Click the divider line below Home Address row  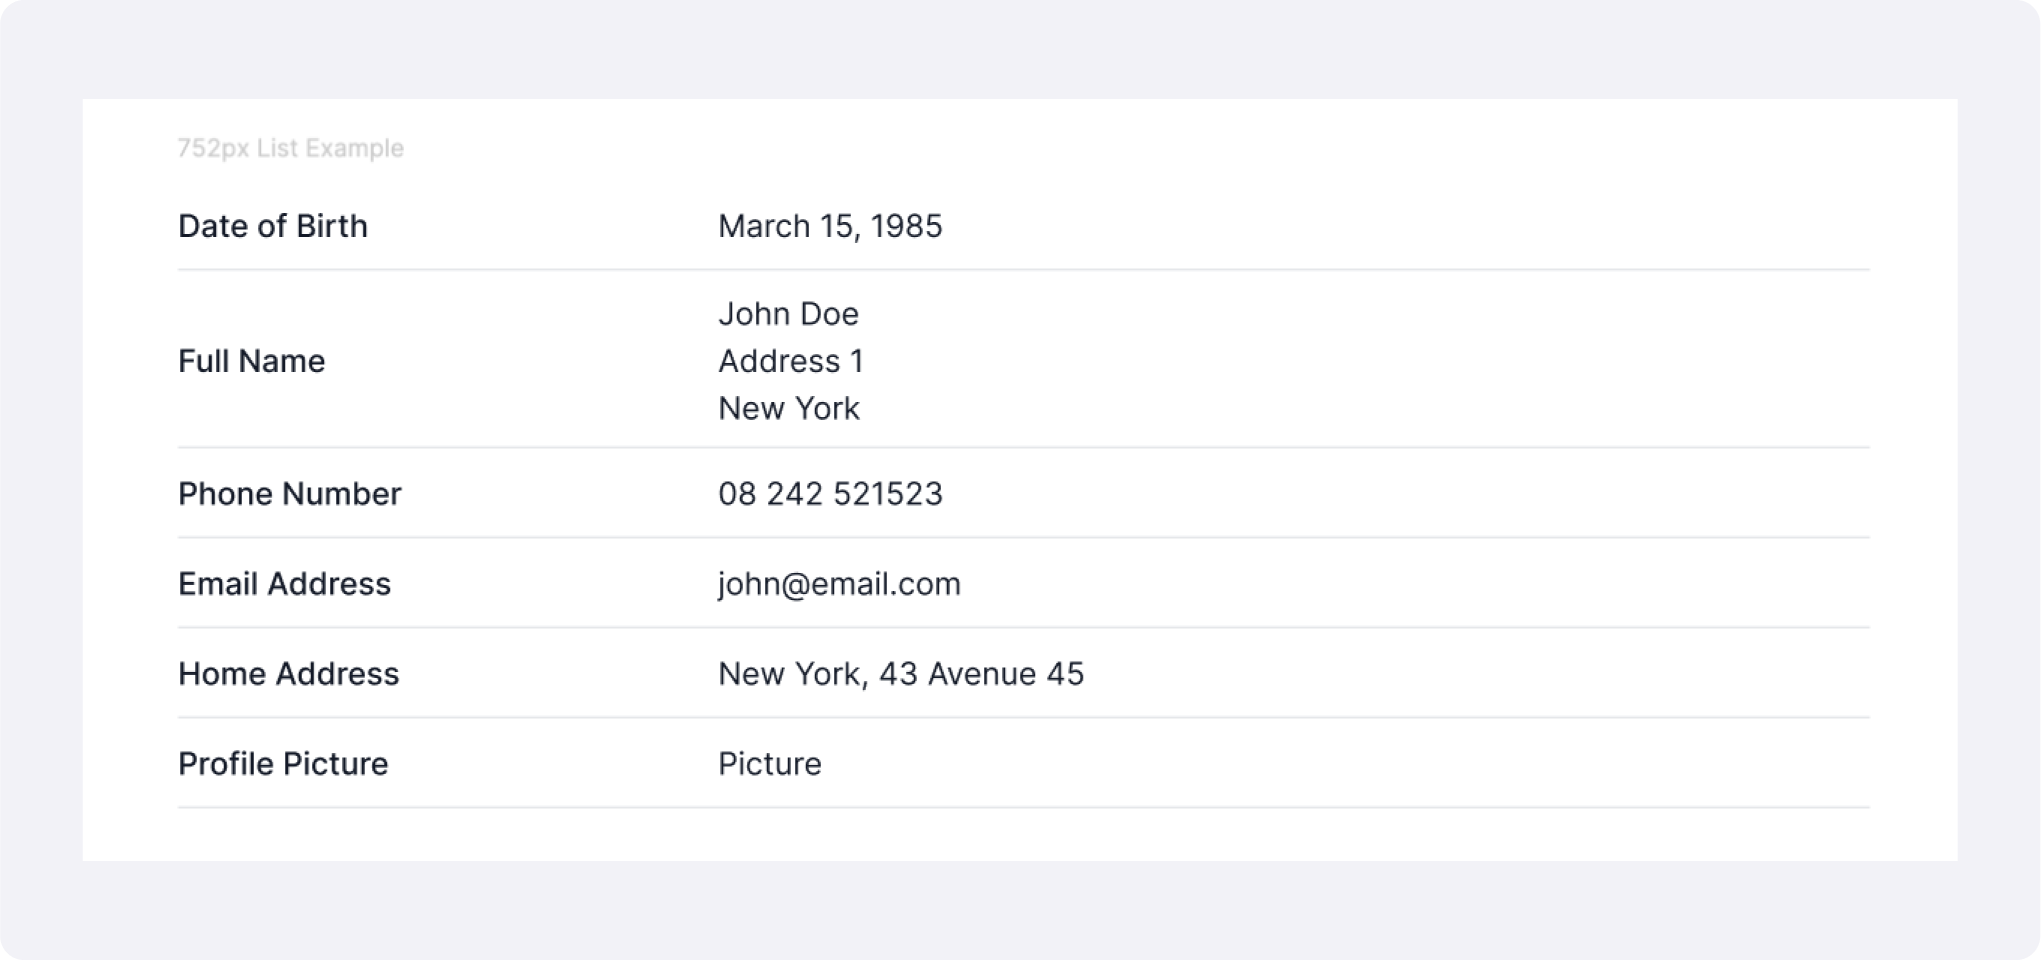tap(1023, 717)
